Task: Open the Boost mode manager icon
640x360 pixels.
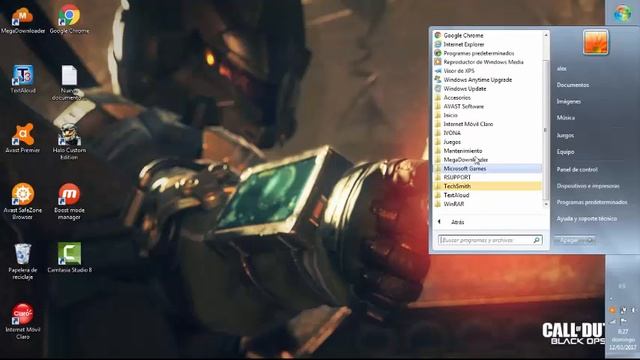Action: pos(69,202)
